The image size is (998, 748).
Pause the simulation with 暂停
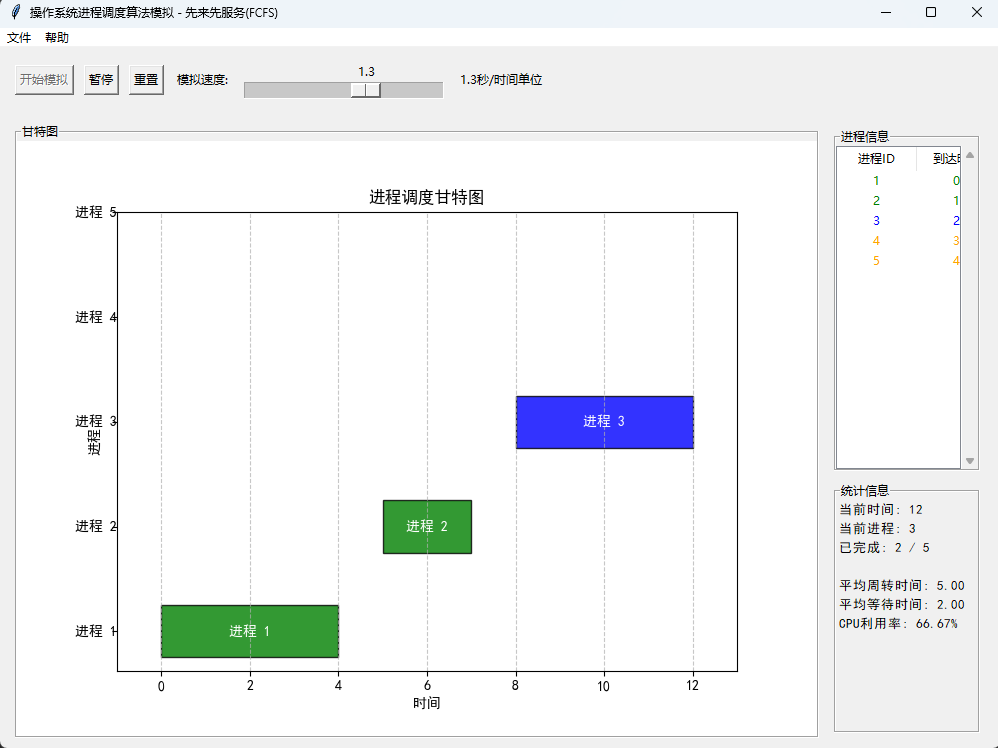click(x=101, y=80)
